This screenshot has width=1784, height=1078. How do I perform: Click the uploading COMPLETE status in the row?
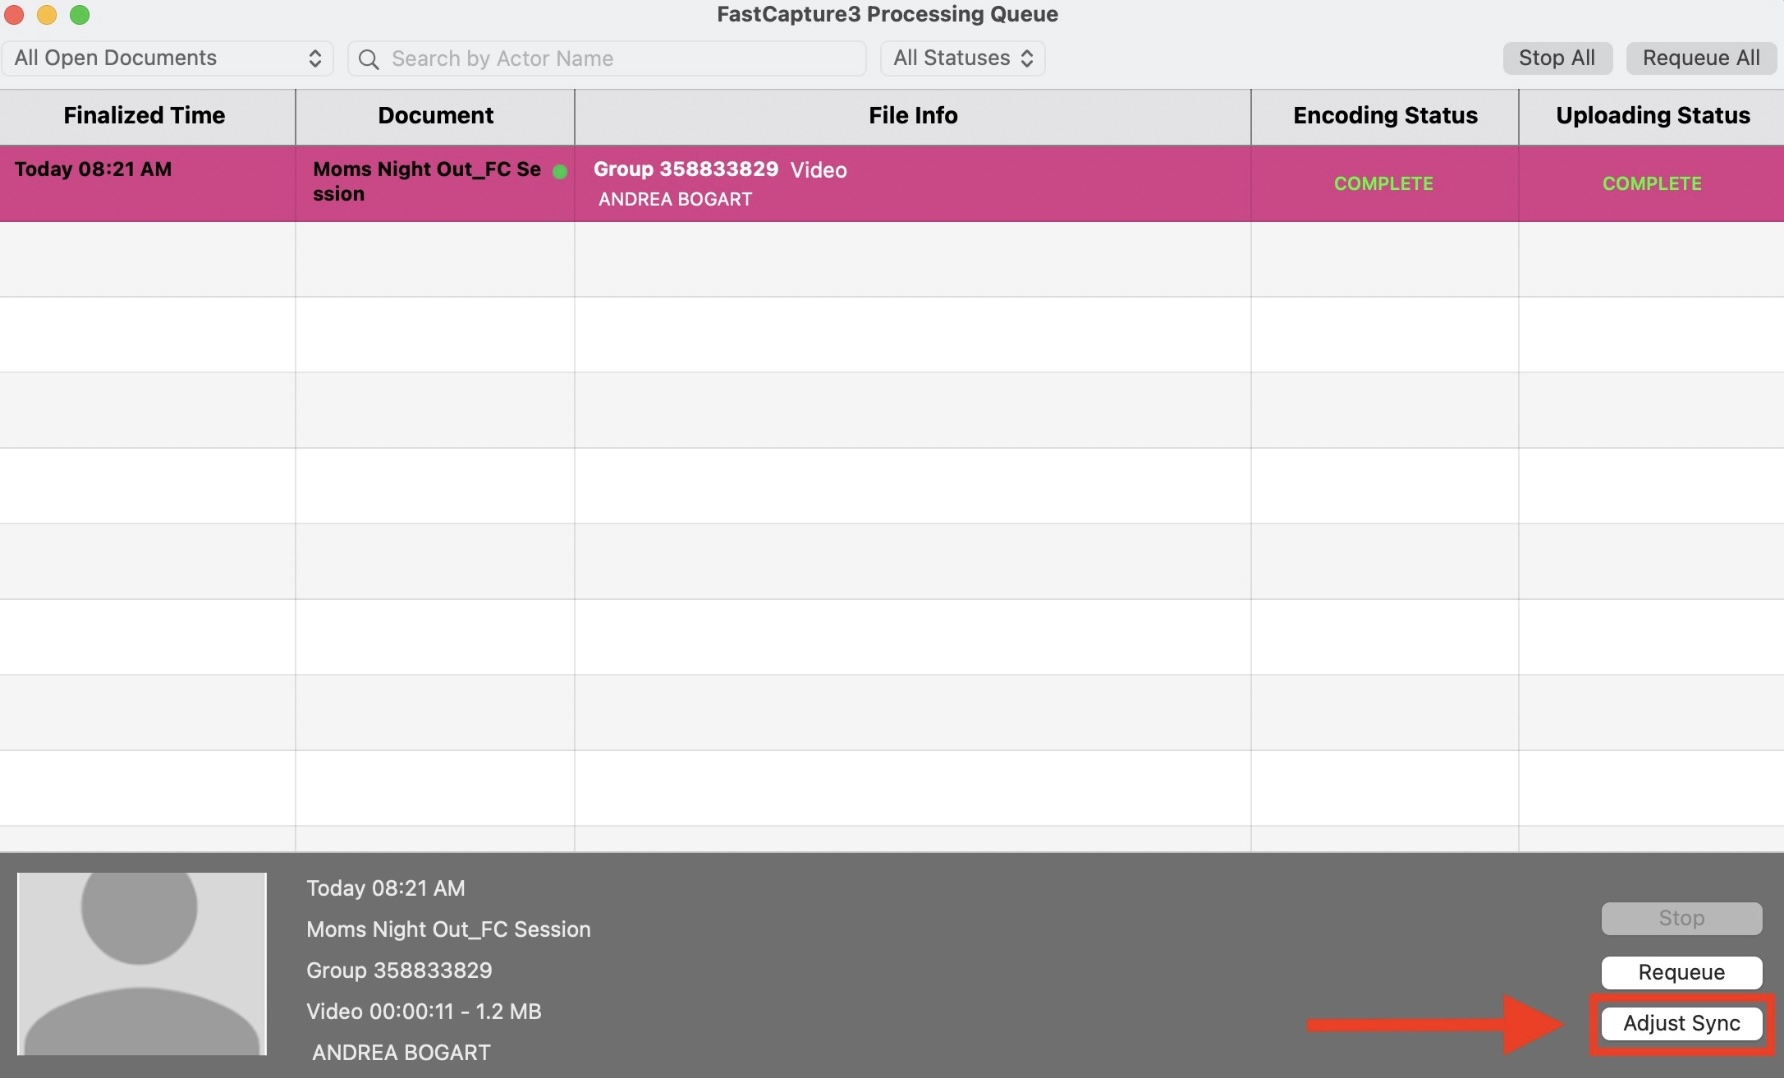pos(1651,184)
